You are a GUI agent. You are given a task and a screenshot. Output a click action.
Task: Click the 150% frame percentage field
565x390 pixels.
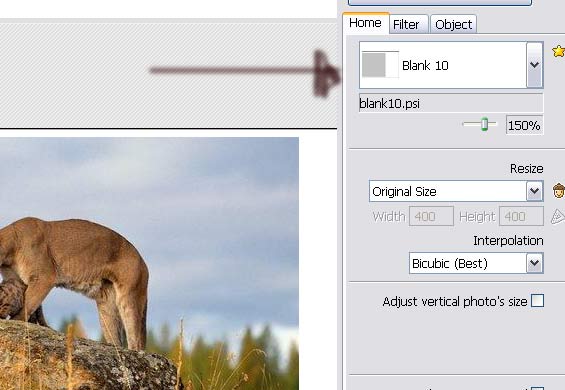[524, 125]
